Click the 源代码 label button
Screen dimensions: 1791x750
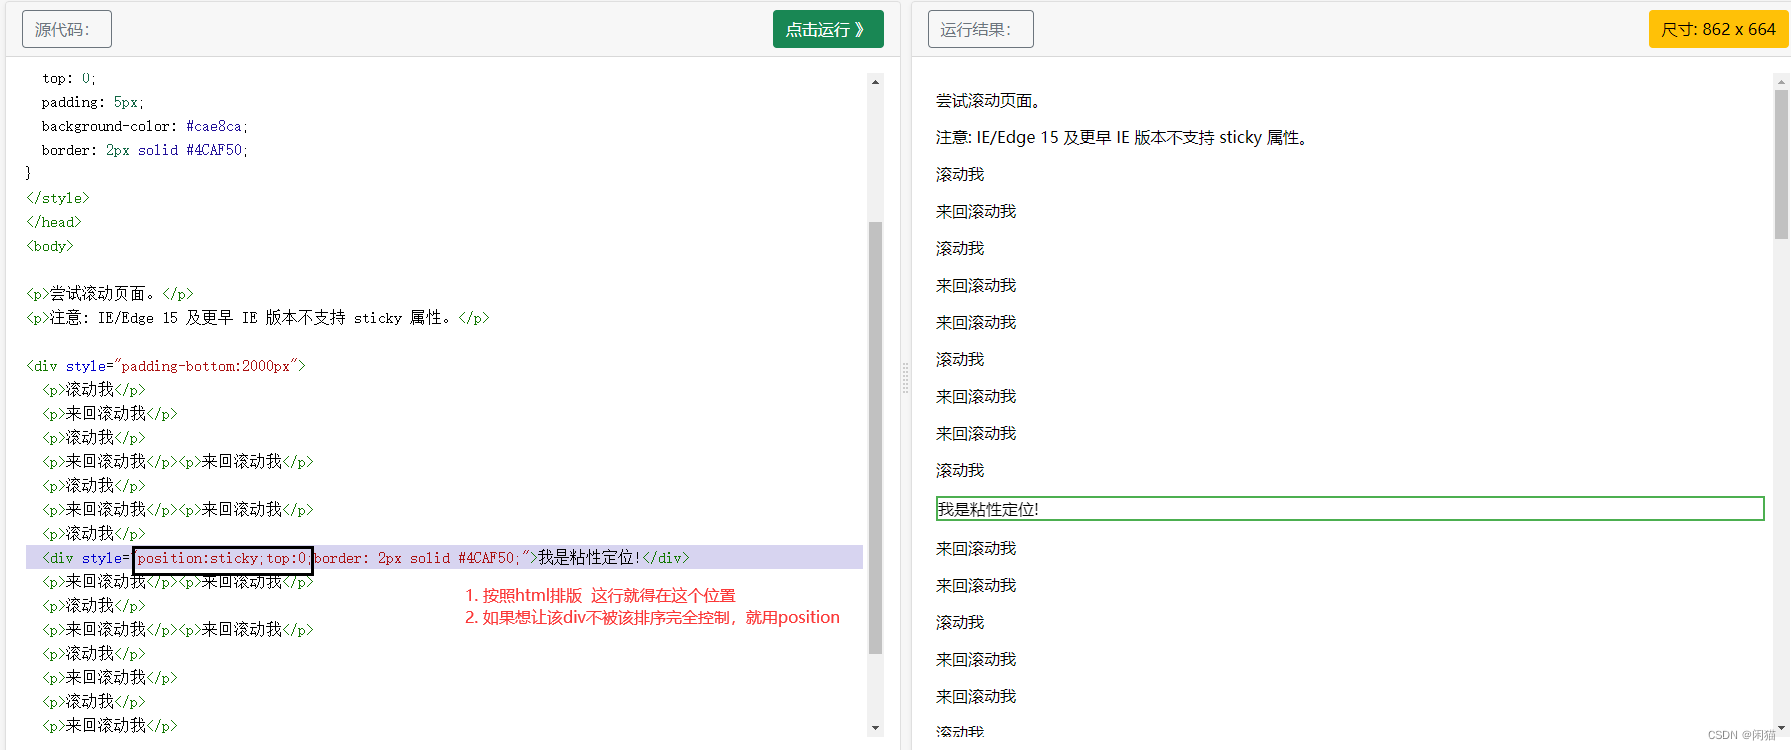(x=67, y=29)
